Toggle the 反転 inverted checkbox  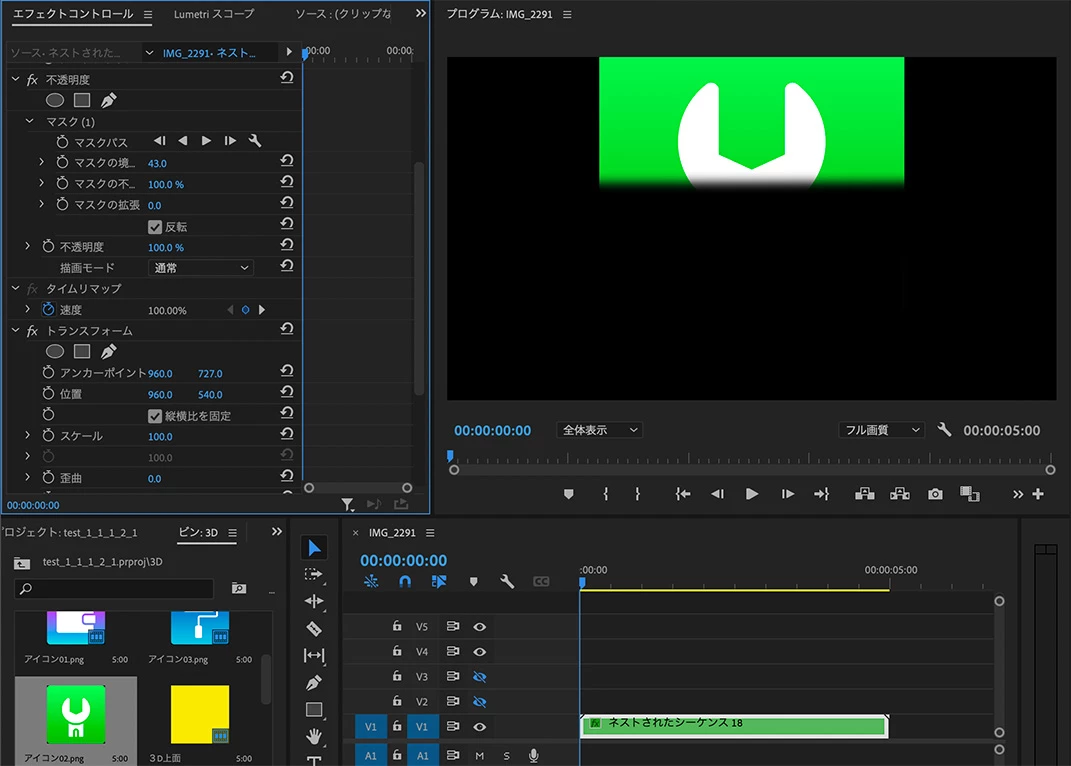pyautogui.click(x=155, y=227)
